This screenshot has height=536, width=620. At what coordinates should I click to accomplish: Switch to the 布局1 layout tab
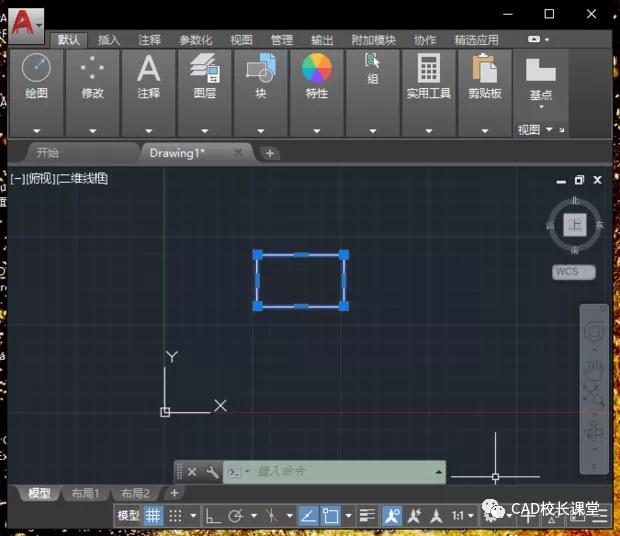[85, 493]
